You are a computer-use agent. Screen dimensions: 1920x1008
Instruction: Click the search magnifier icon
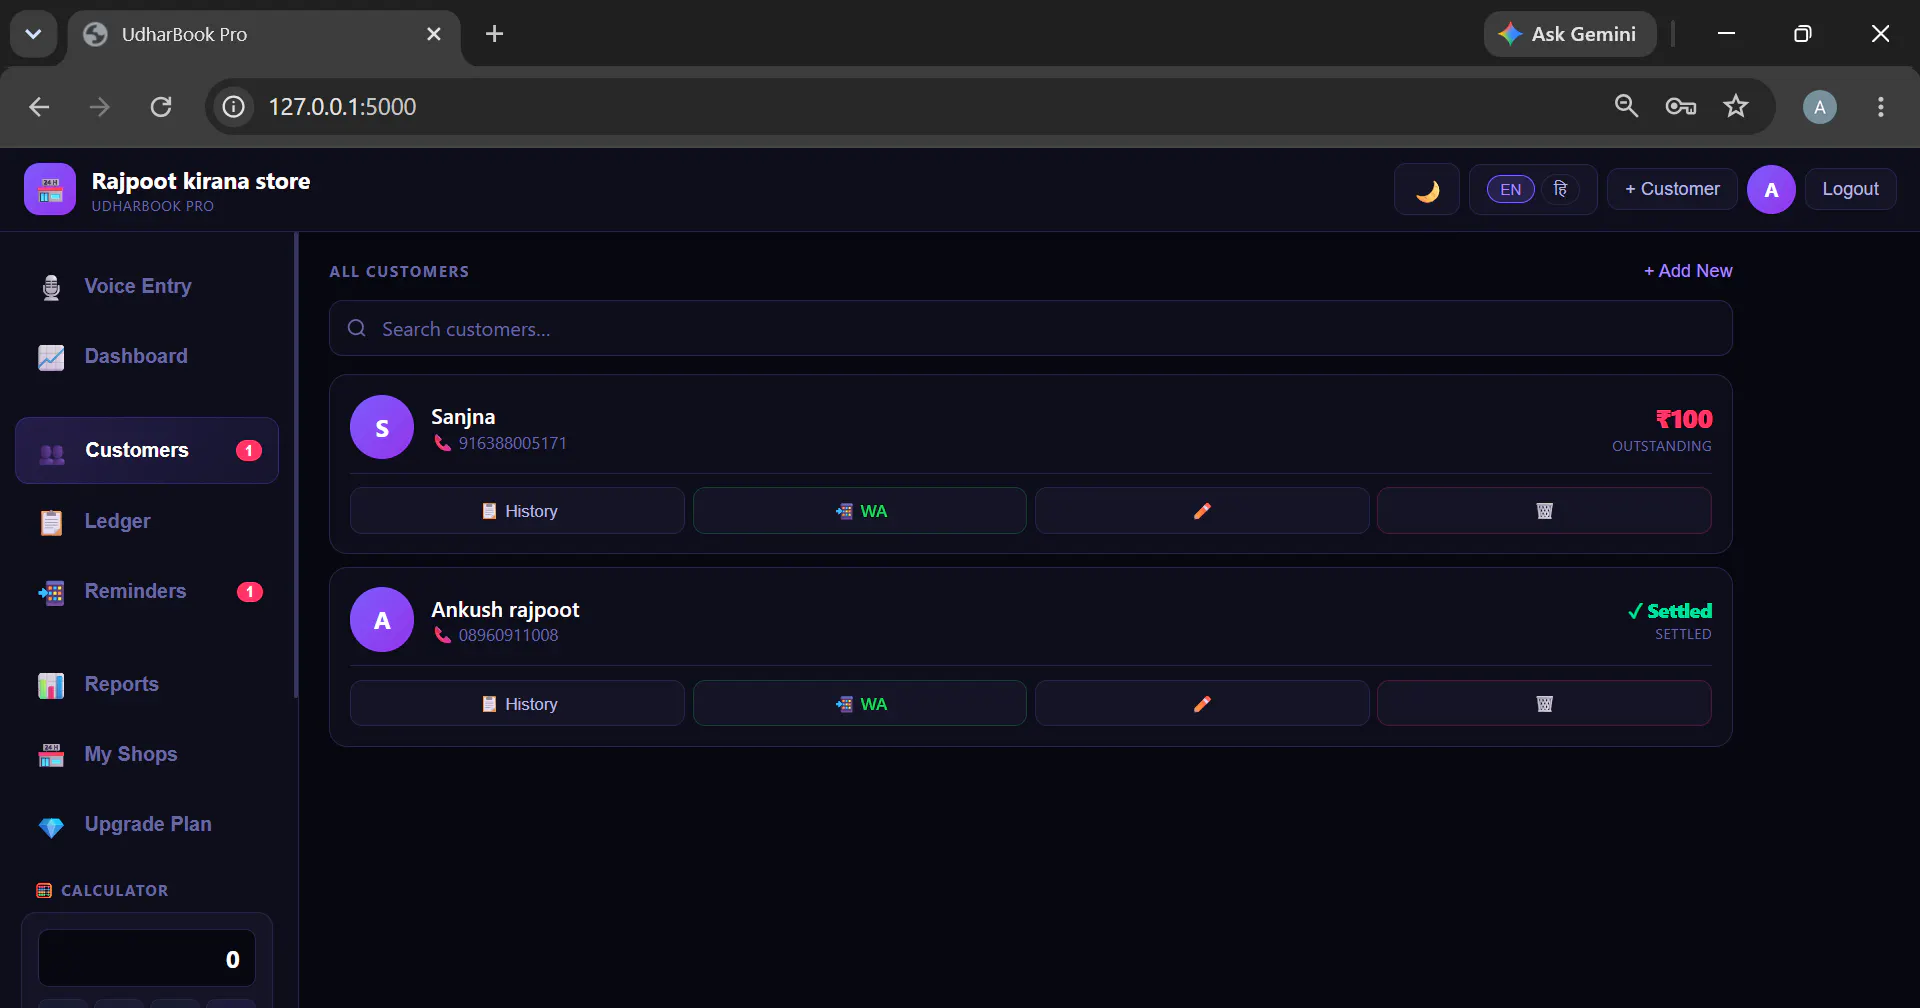(357, 328)
